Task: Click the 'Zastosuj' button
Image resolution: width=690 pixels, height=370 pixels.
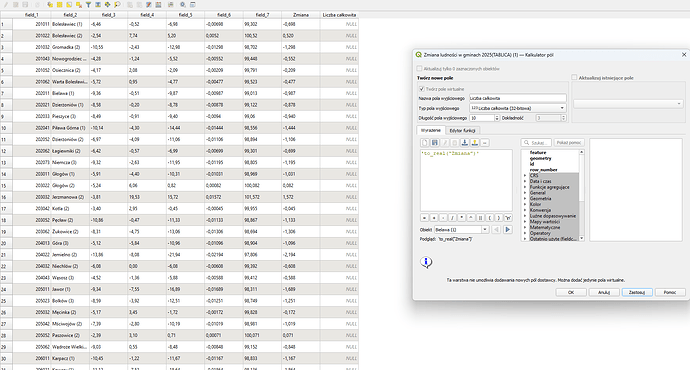Action: 637,292
